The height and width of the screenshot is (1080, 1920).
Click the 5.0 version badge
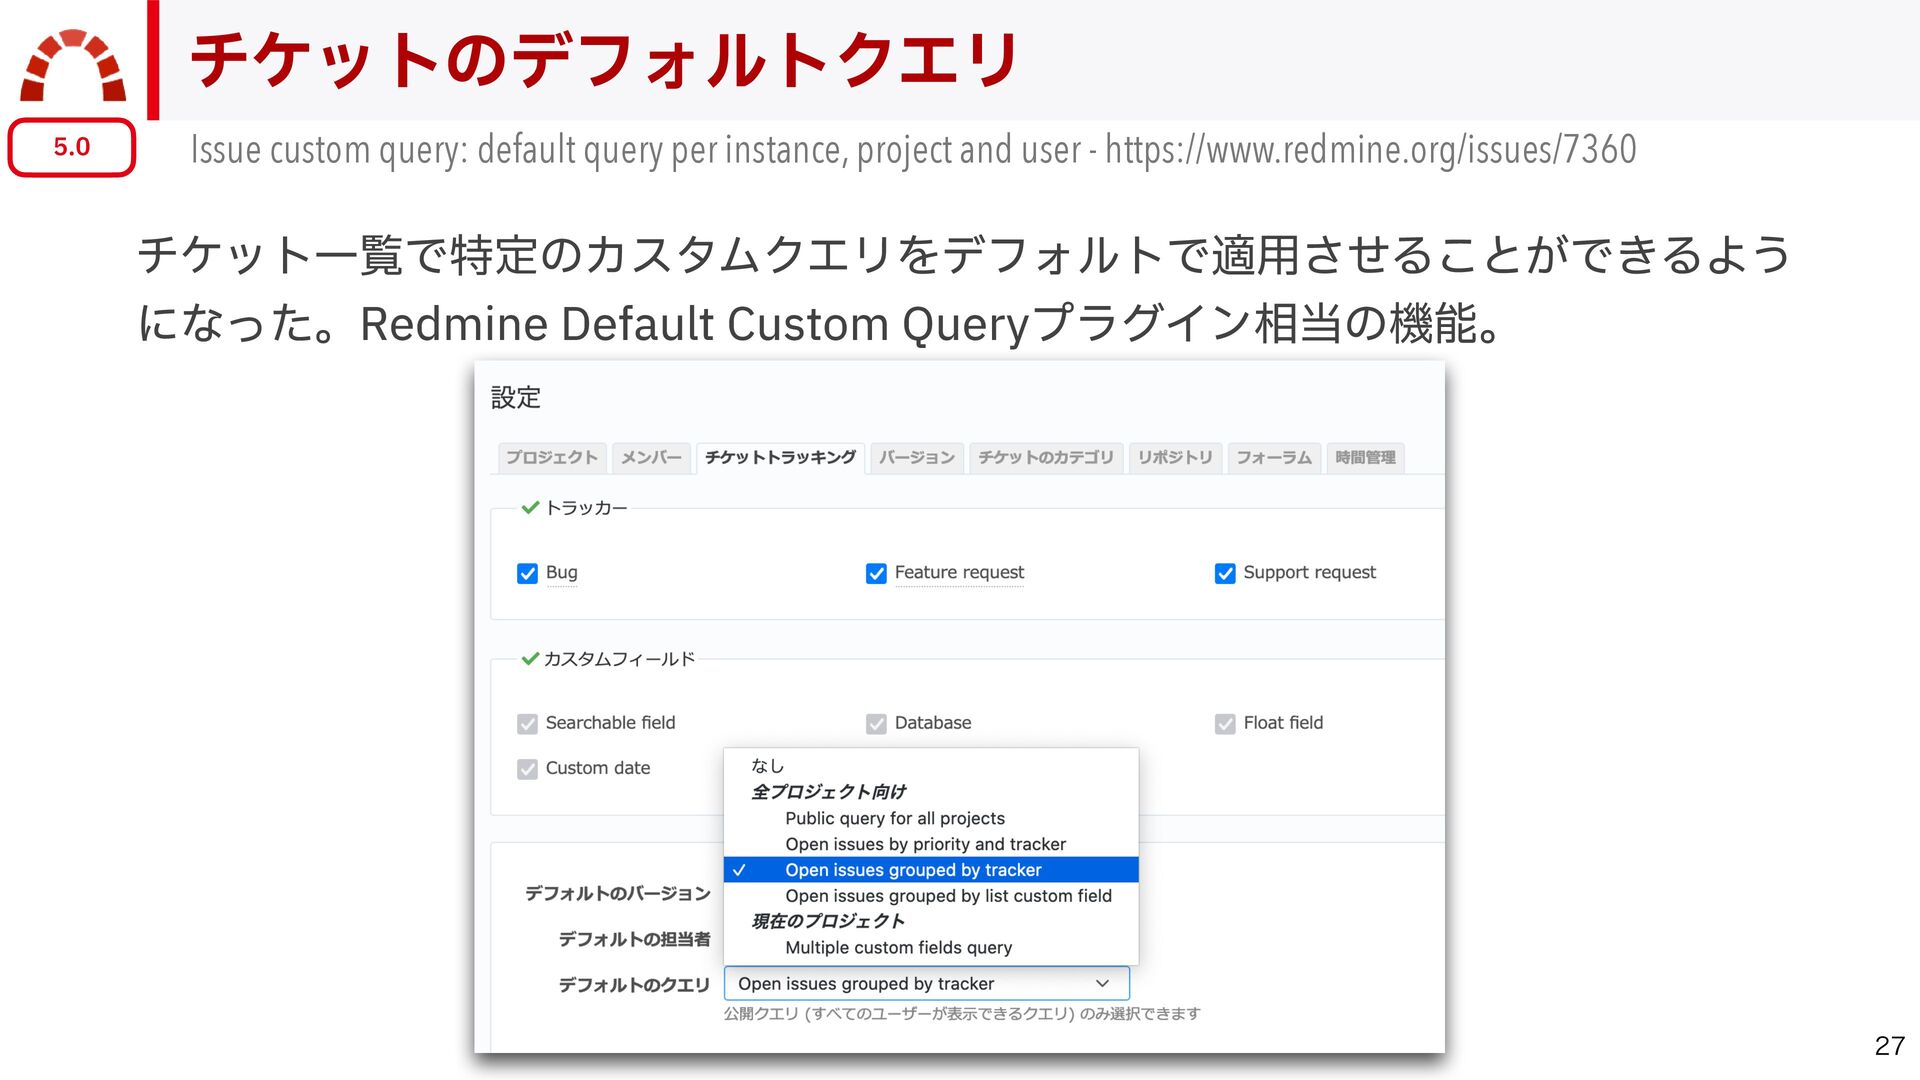coord(72,147)
